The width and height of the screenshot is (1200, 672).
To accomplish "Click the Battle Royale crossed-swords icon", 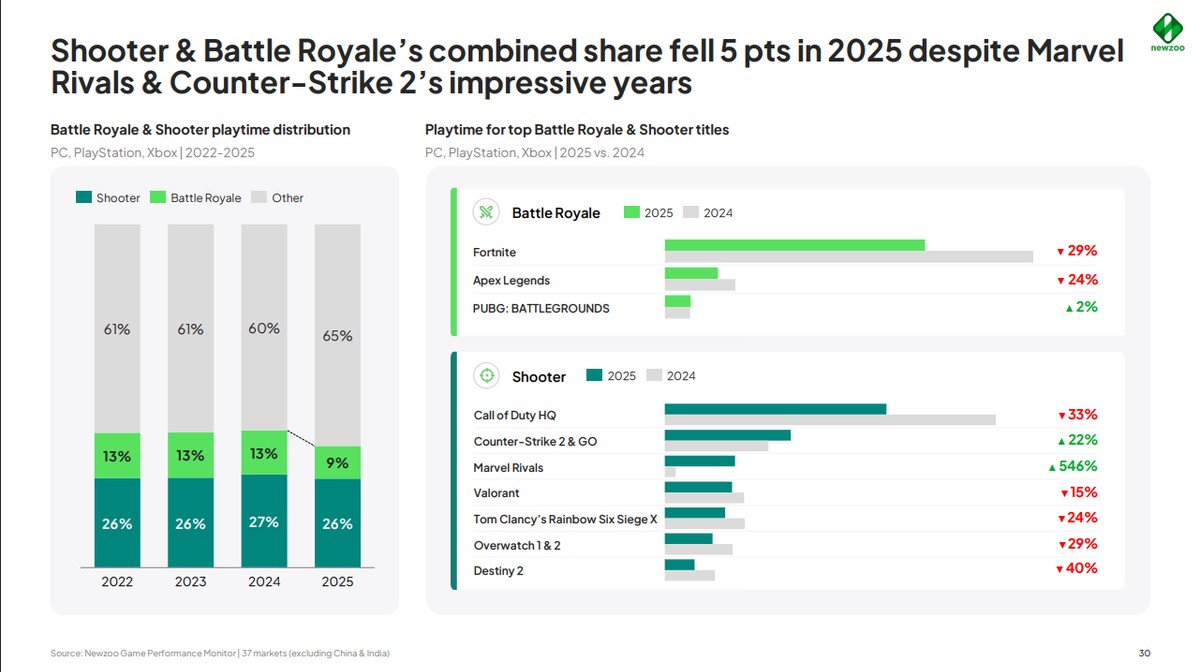I will pyautogui.click(x=486, y=212).
